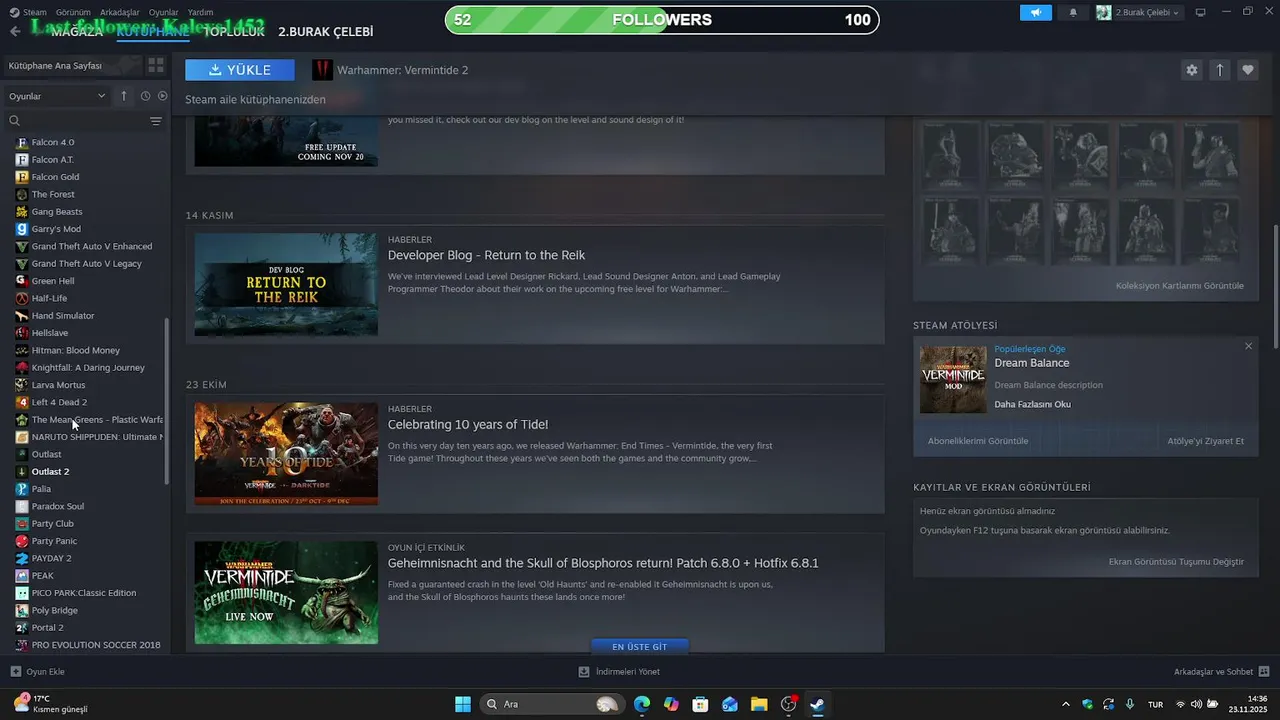The width and height of the screenshot is (1280, 720).
Task: Click the game list scrollbar
Action: [x=167, y=400]
